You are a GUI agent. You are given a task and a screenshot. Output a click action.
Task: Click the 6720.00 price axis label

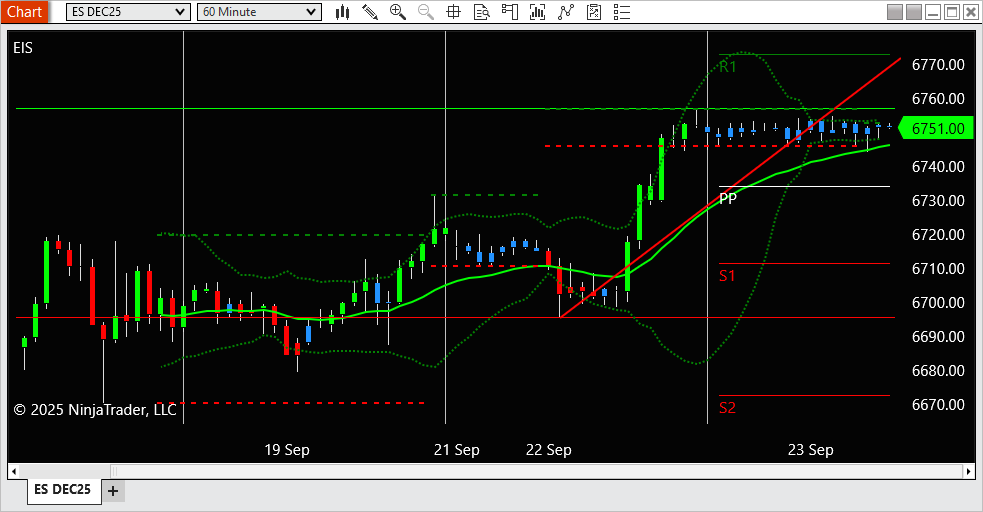click(938, 234)
